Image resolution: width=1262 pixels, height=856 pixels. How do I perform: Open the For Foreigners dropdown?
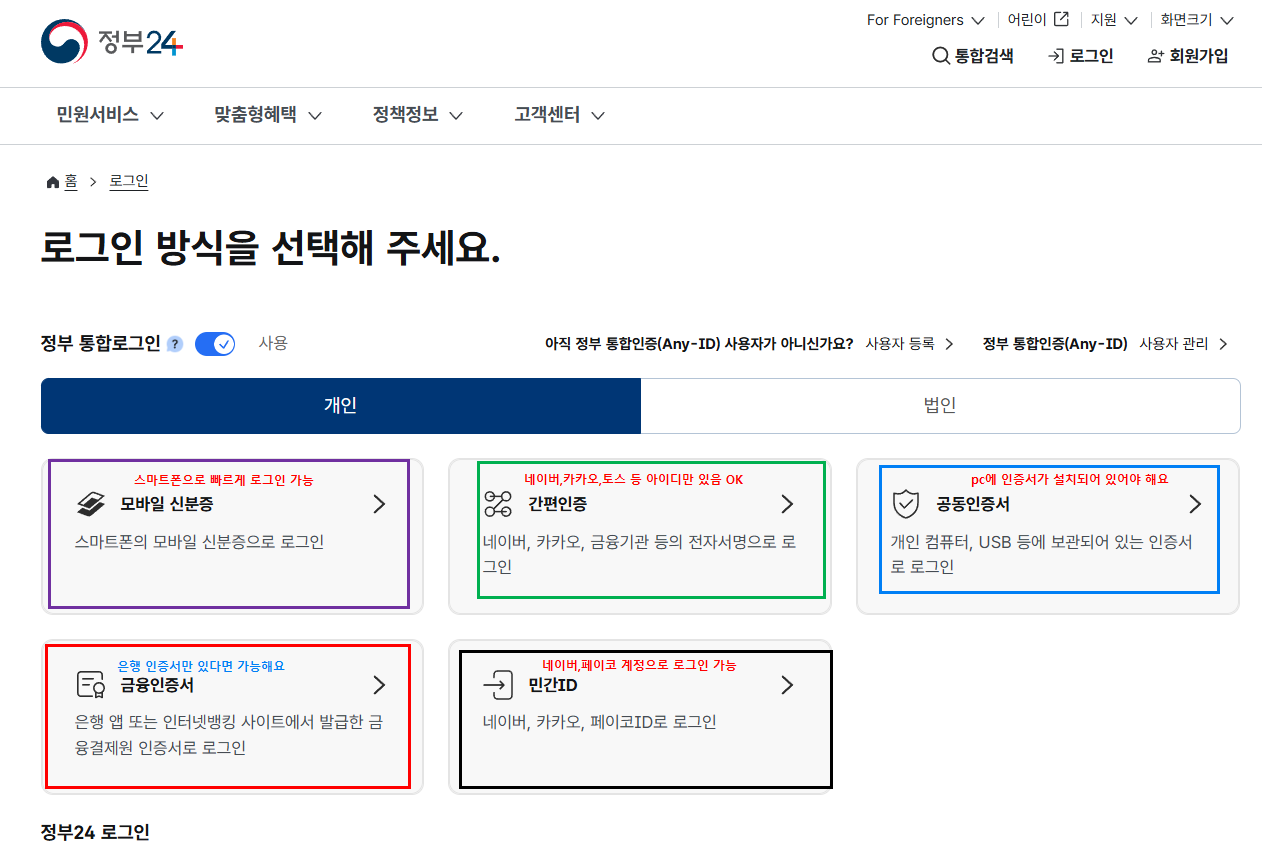(925, 20)
